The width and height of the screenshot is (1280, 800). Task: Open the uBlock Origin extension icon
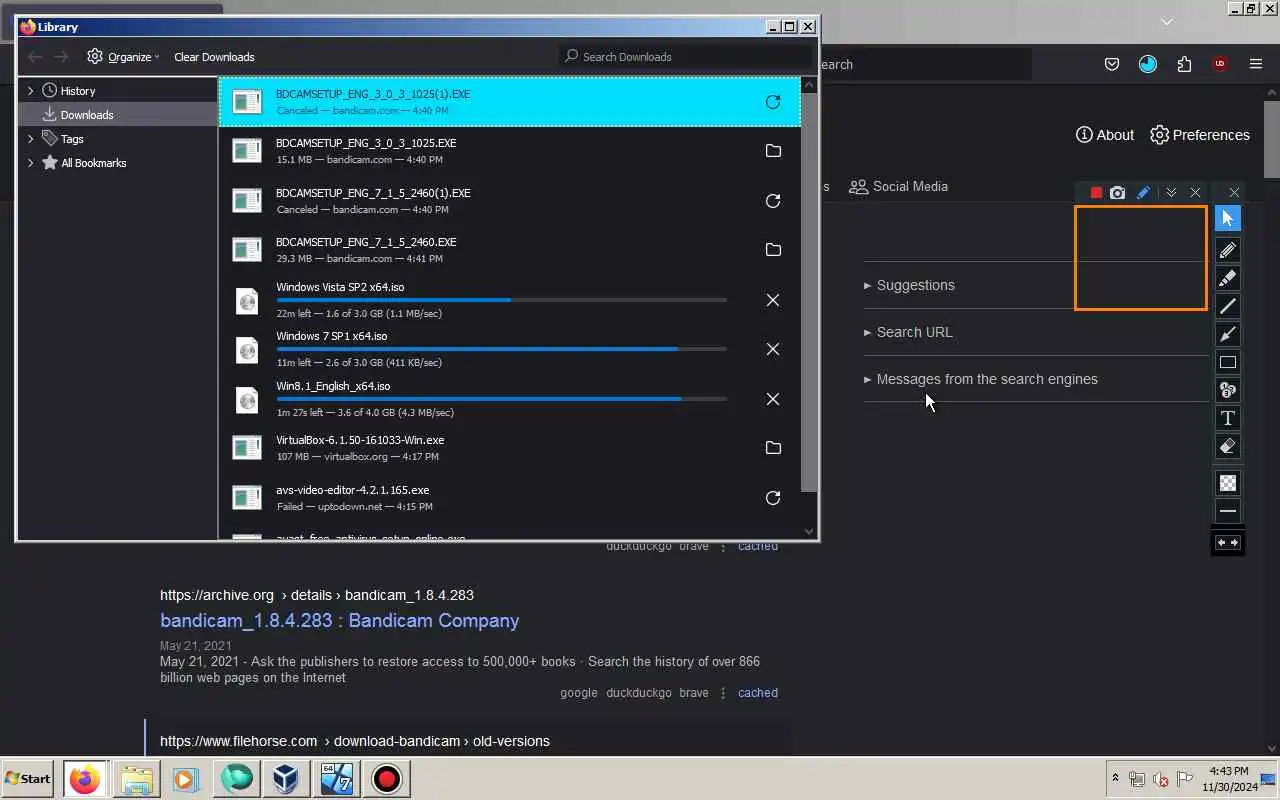(x=1220, y=64)
